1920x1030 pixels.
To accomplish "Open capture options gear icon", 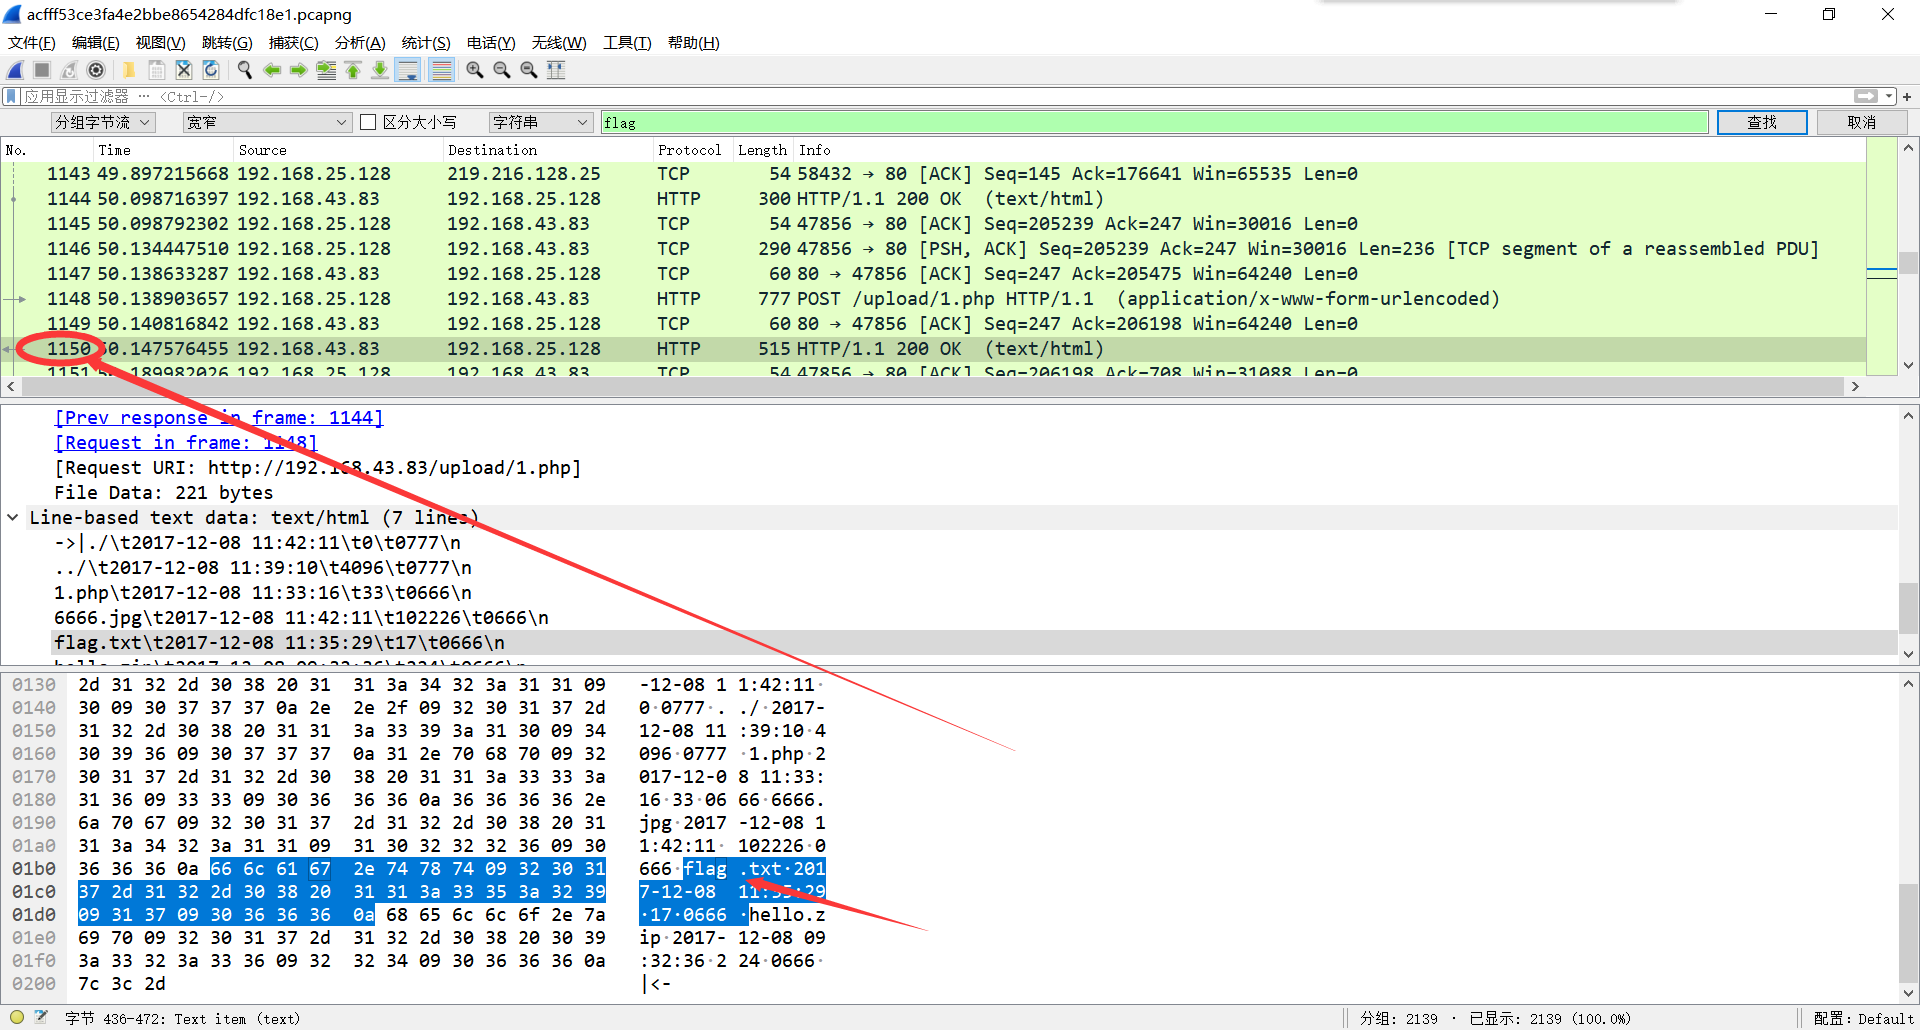I will tap(96, 70).
